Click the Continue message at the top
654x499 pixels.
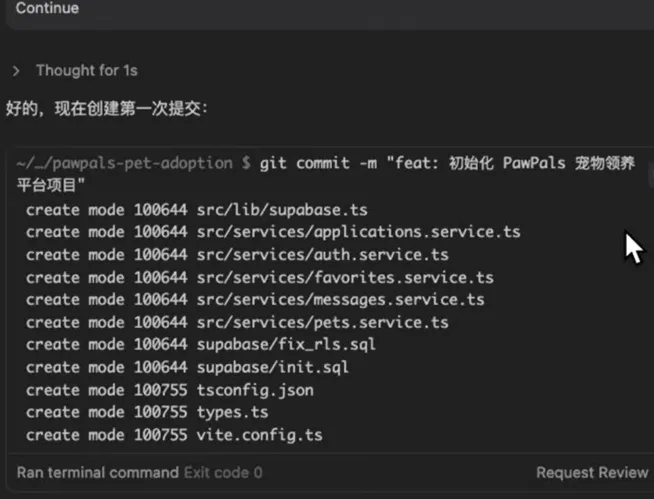coord(47,9)
